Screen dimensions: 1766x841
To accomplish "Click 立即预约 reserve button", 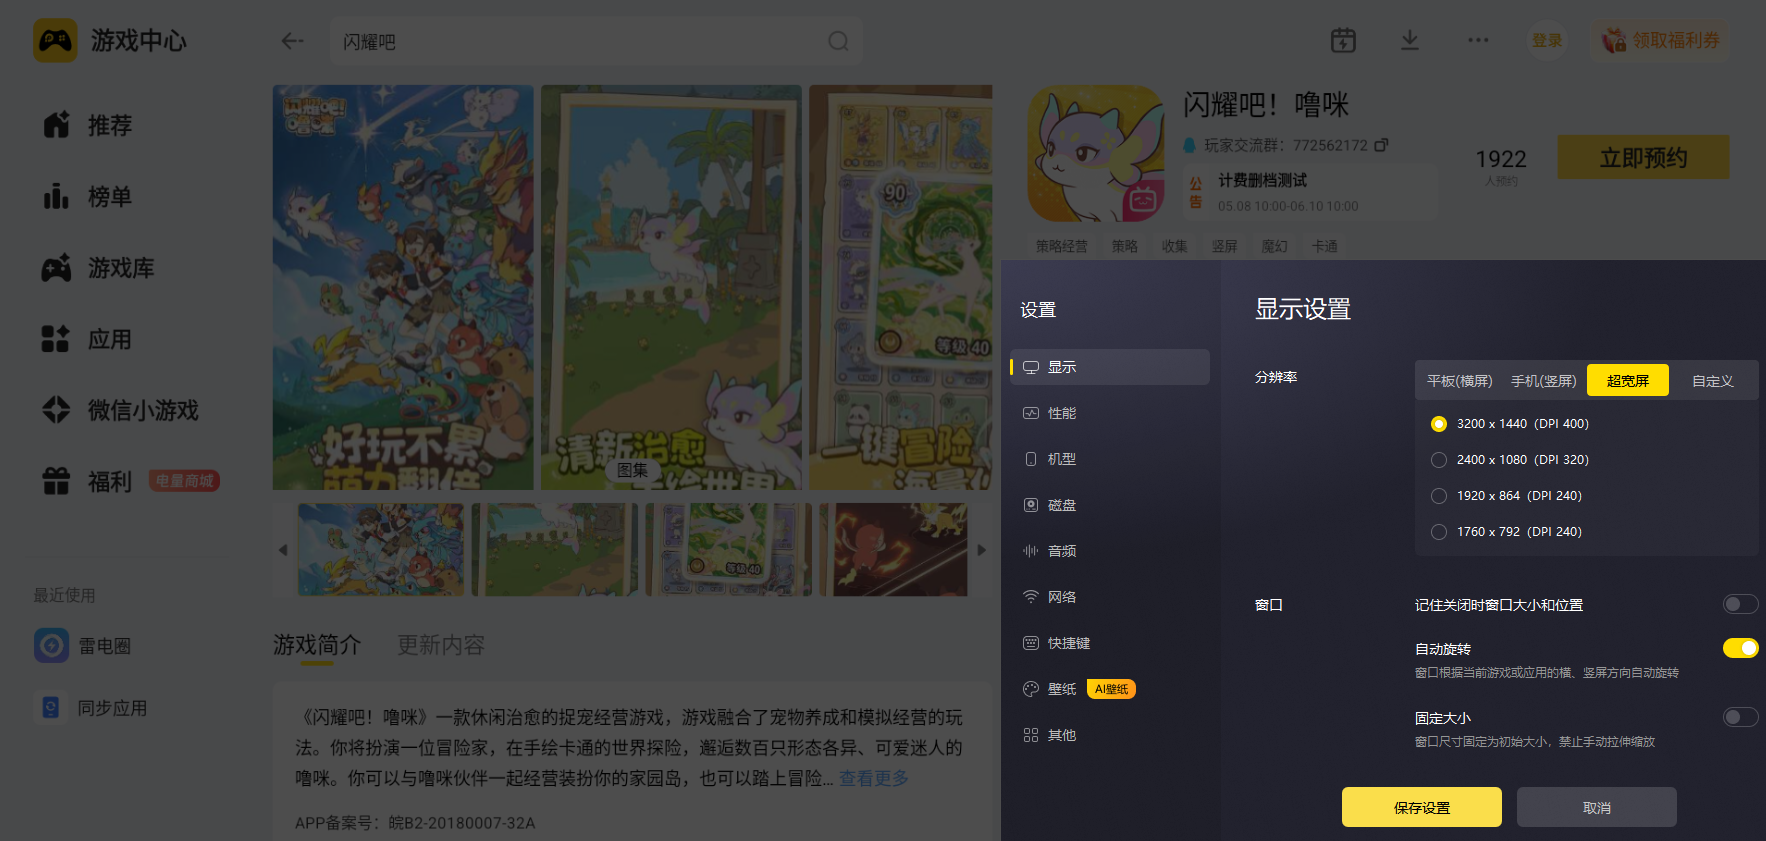I will click(1643, 158).
